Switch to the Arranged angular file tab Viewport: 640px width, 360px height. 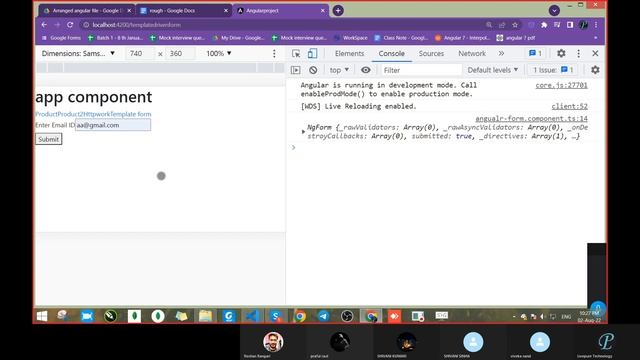86,11
